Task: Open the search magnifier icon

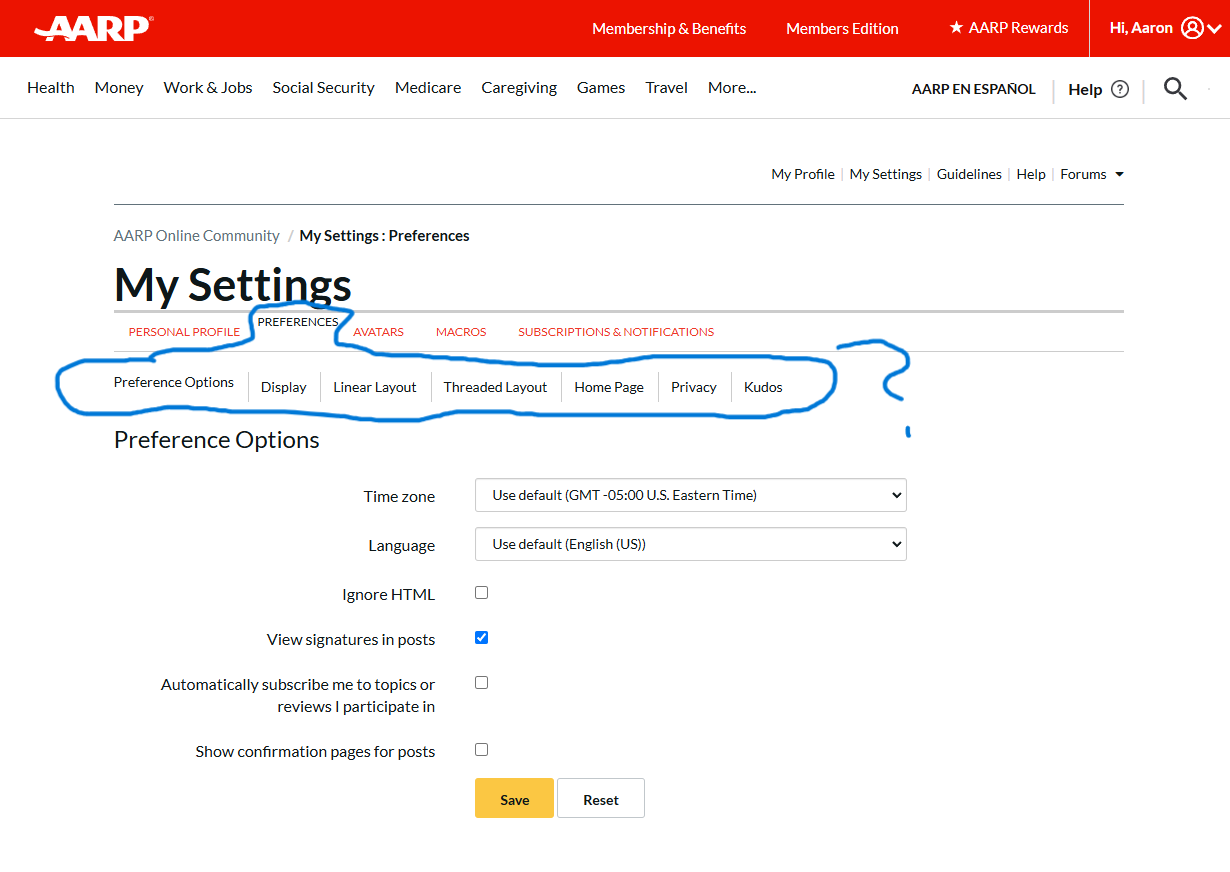Action: tap(1175, 88)
